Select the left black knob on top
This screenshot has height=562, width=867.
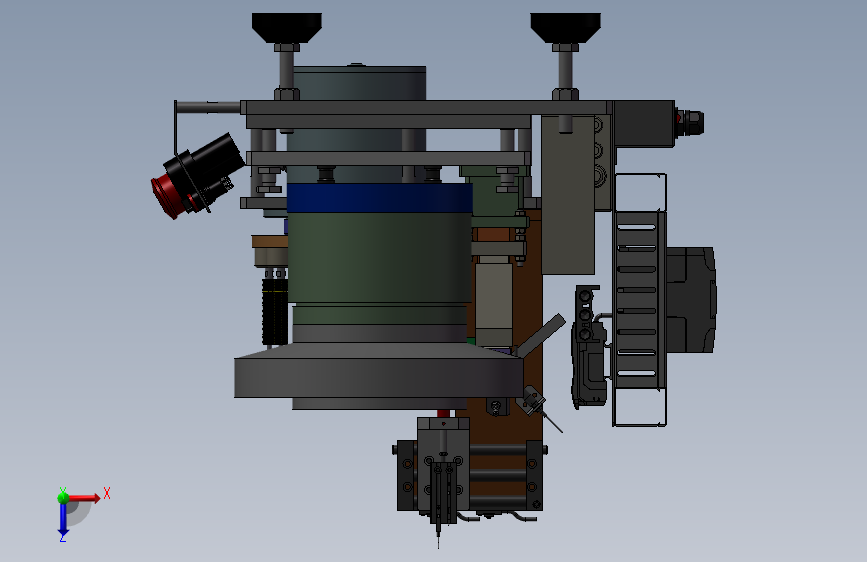286,28
